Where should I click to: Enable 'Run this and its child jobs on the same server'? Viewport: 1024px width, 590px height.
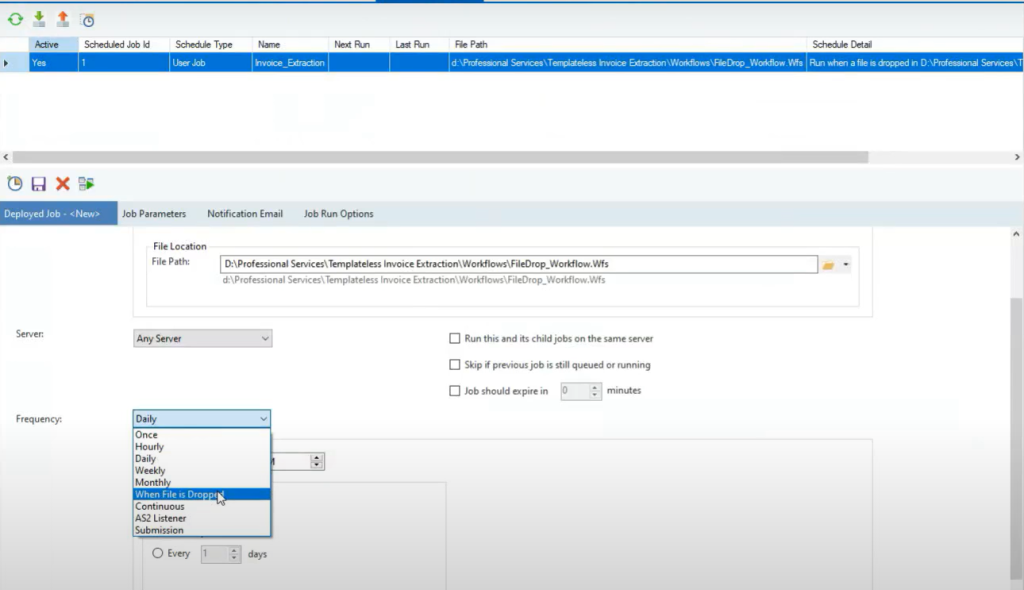tap(455, 339)
